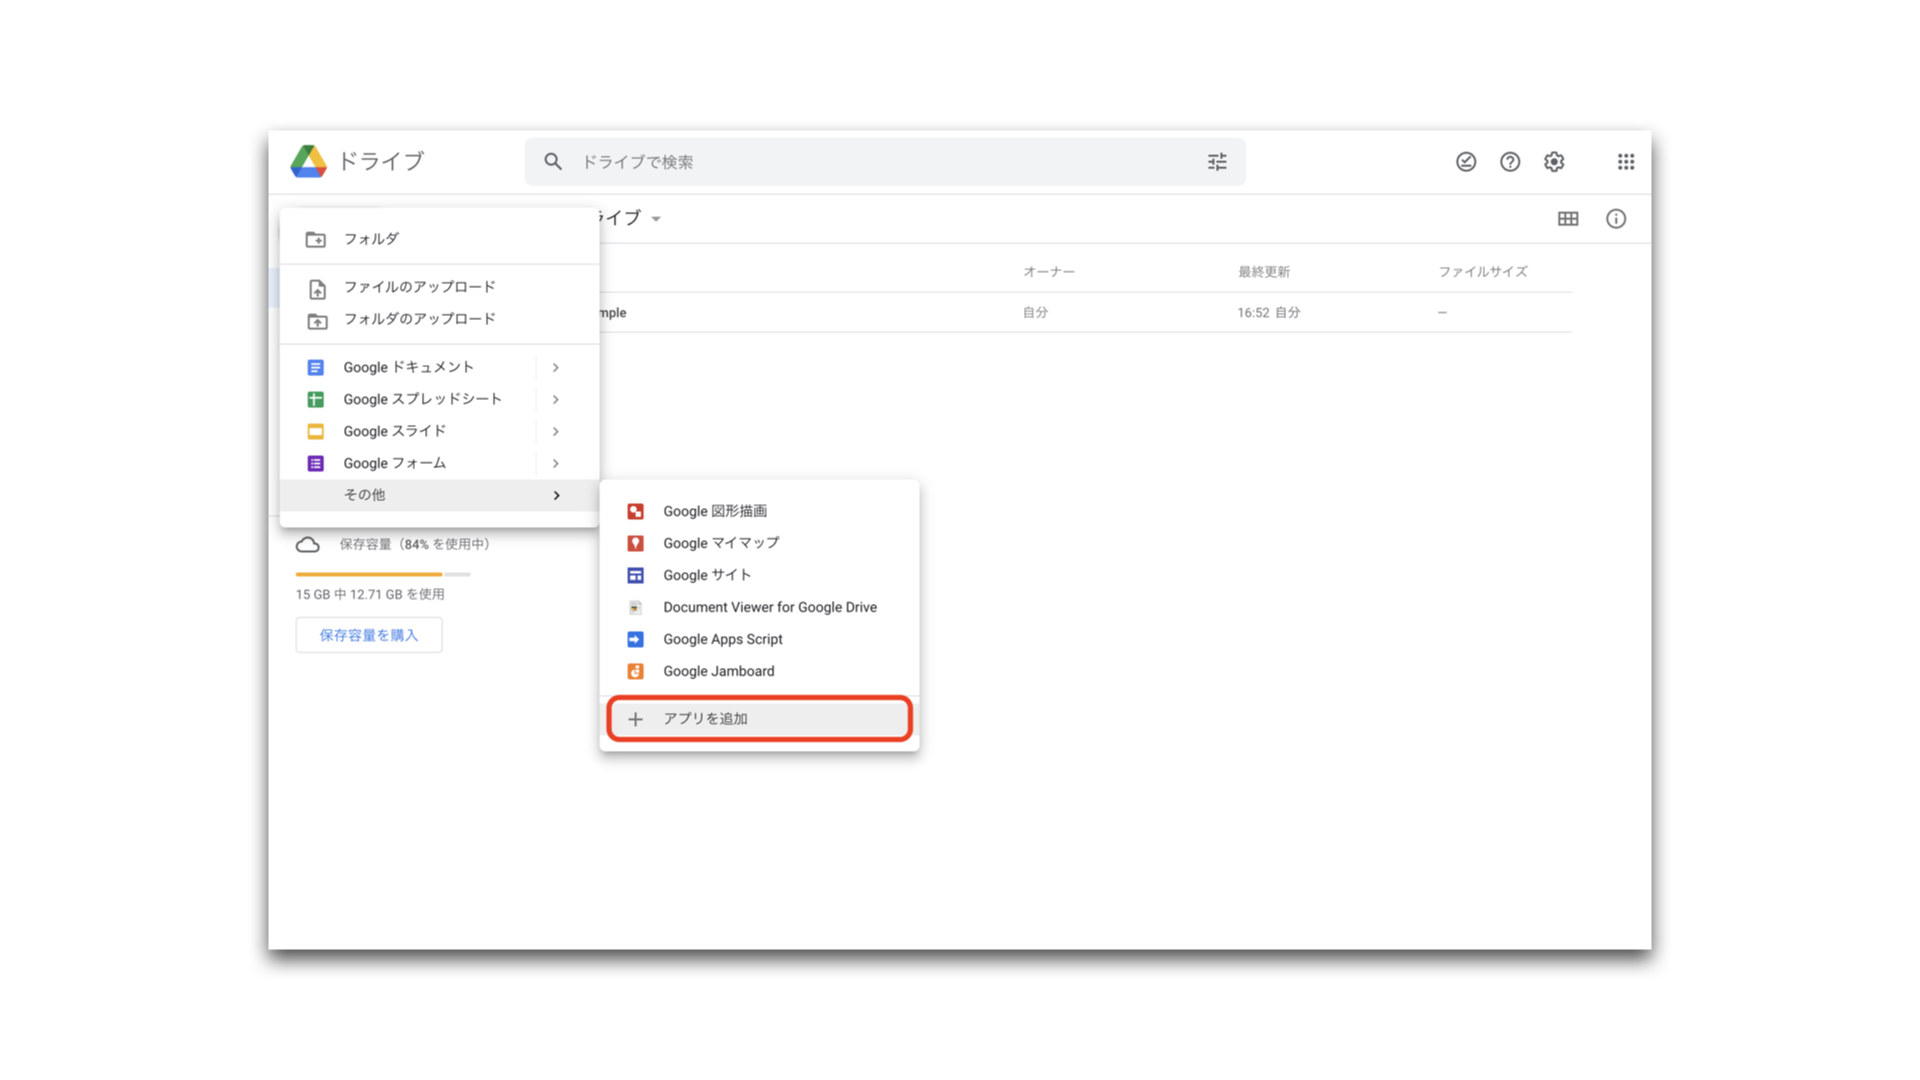
Task: Open offline ready status checkmark icon
Action: [1466, 162]
